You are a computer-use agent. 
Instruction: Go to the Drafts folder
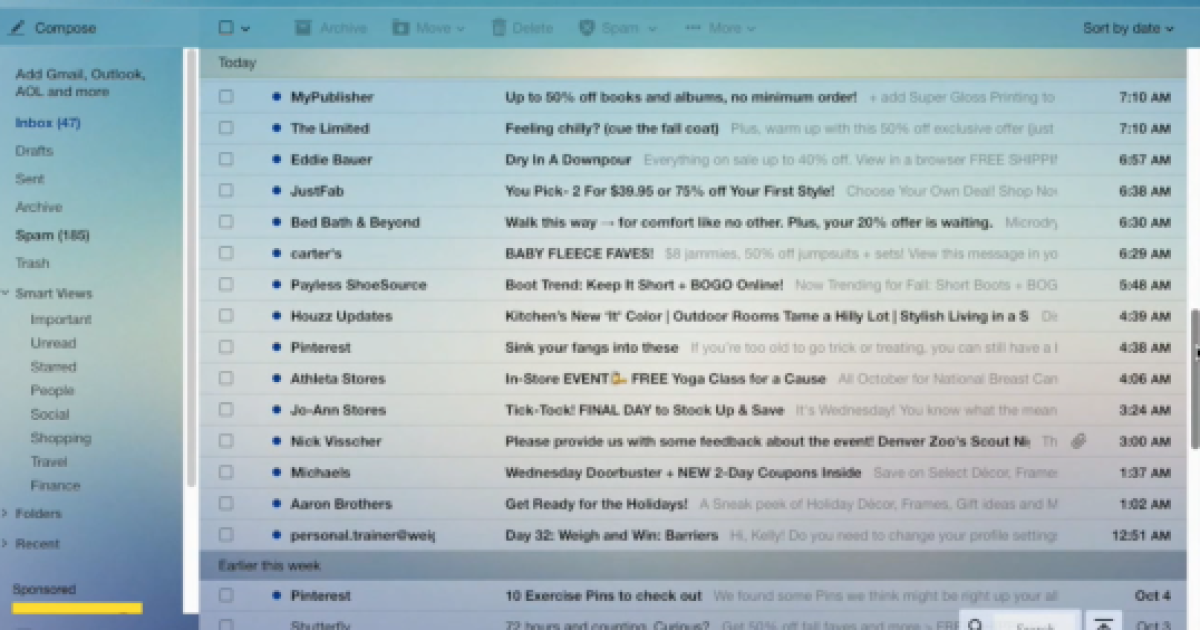tap(34, 151)
